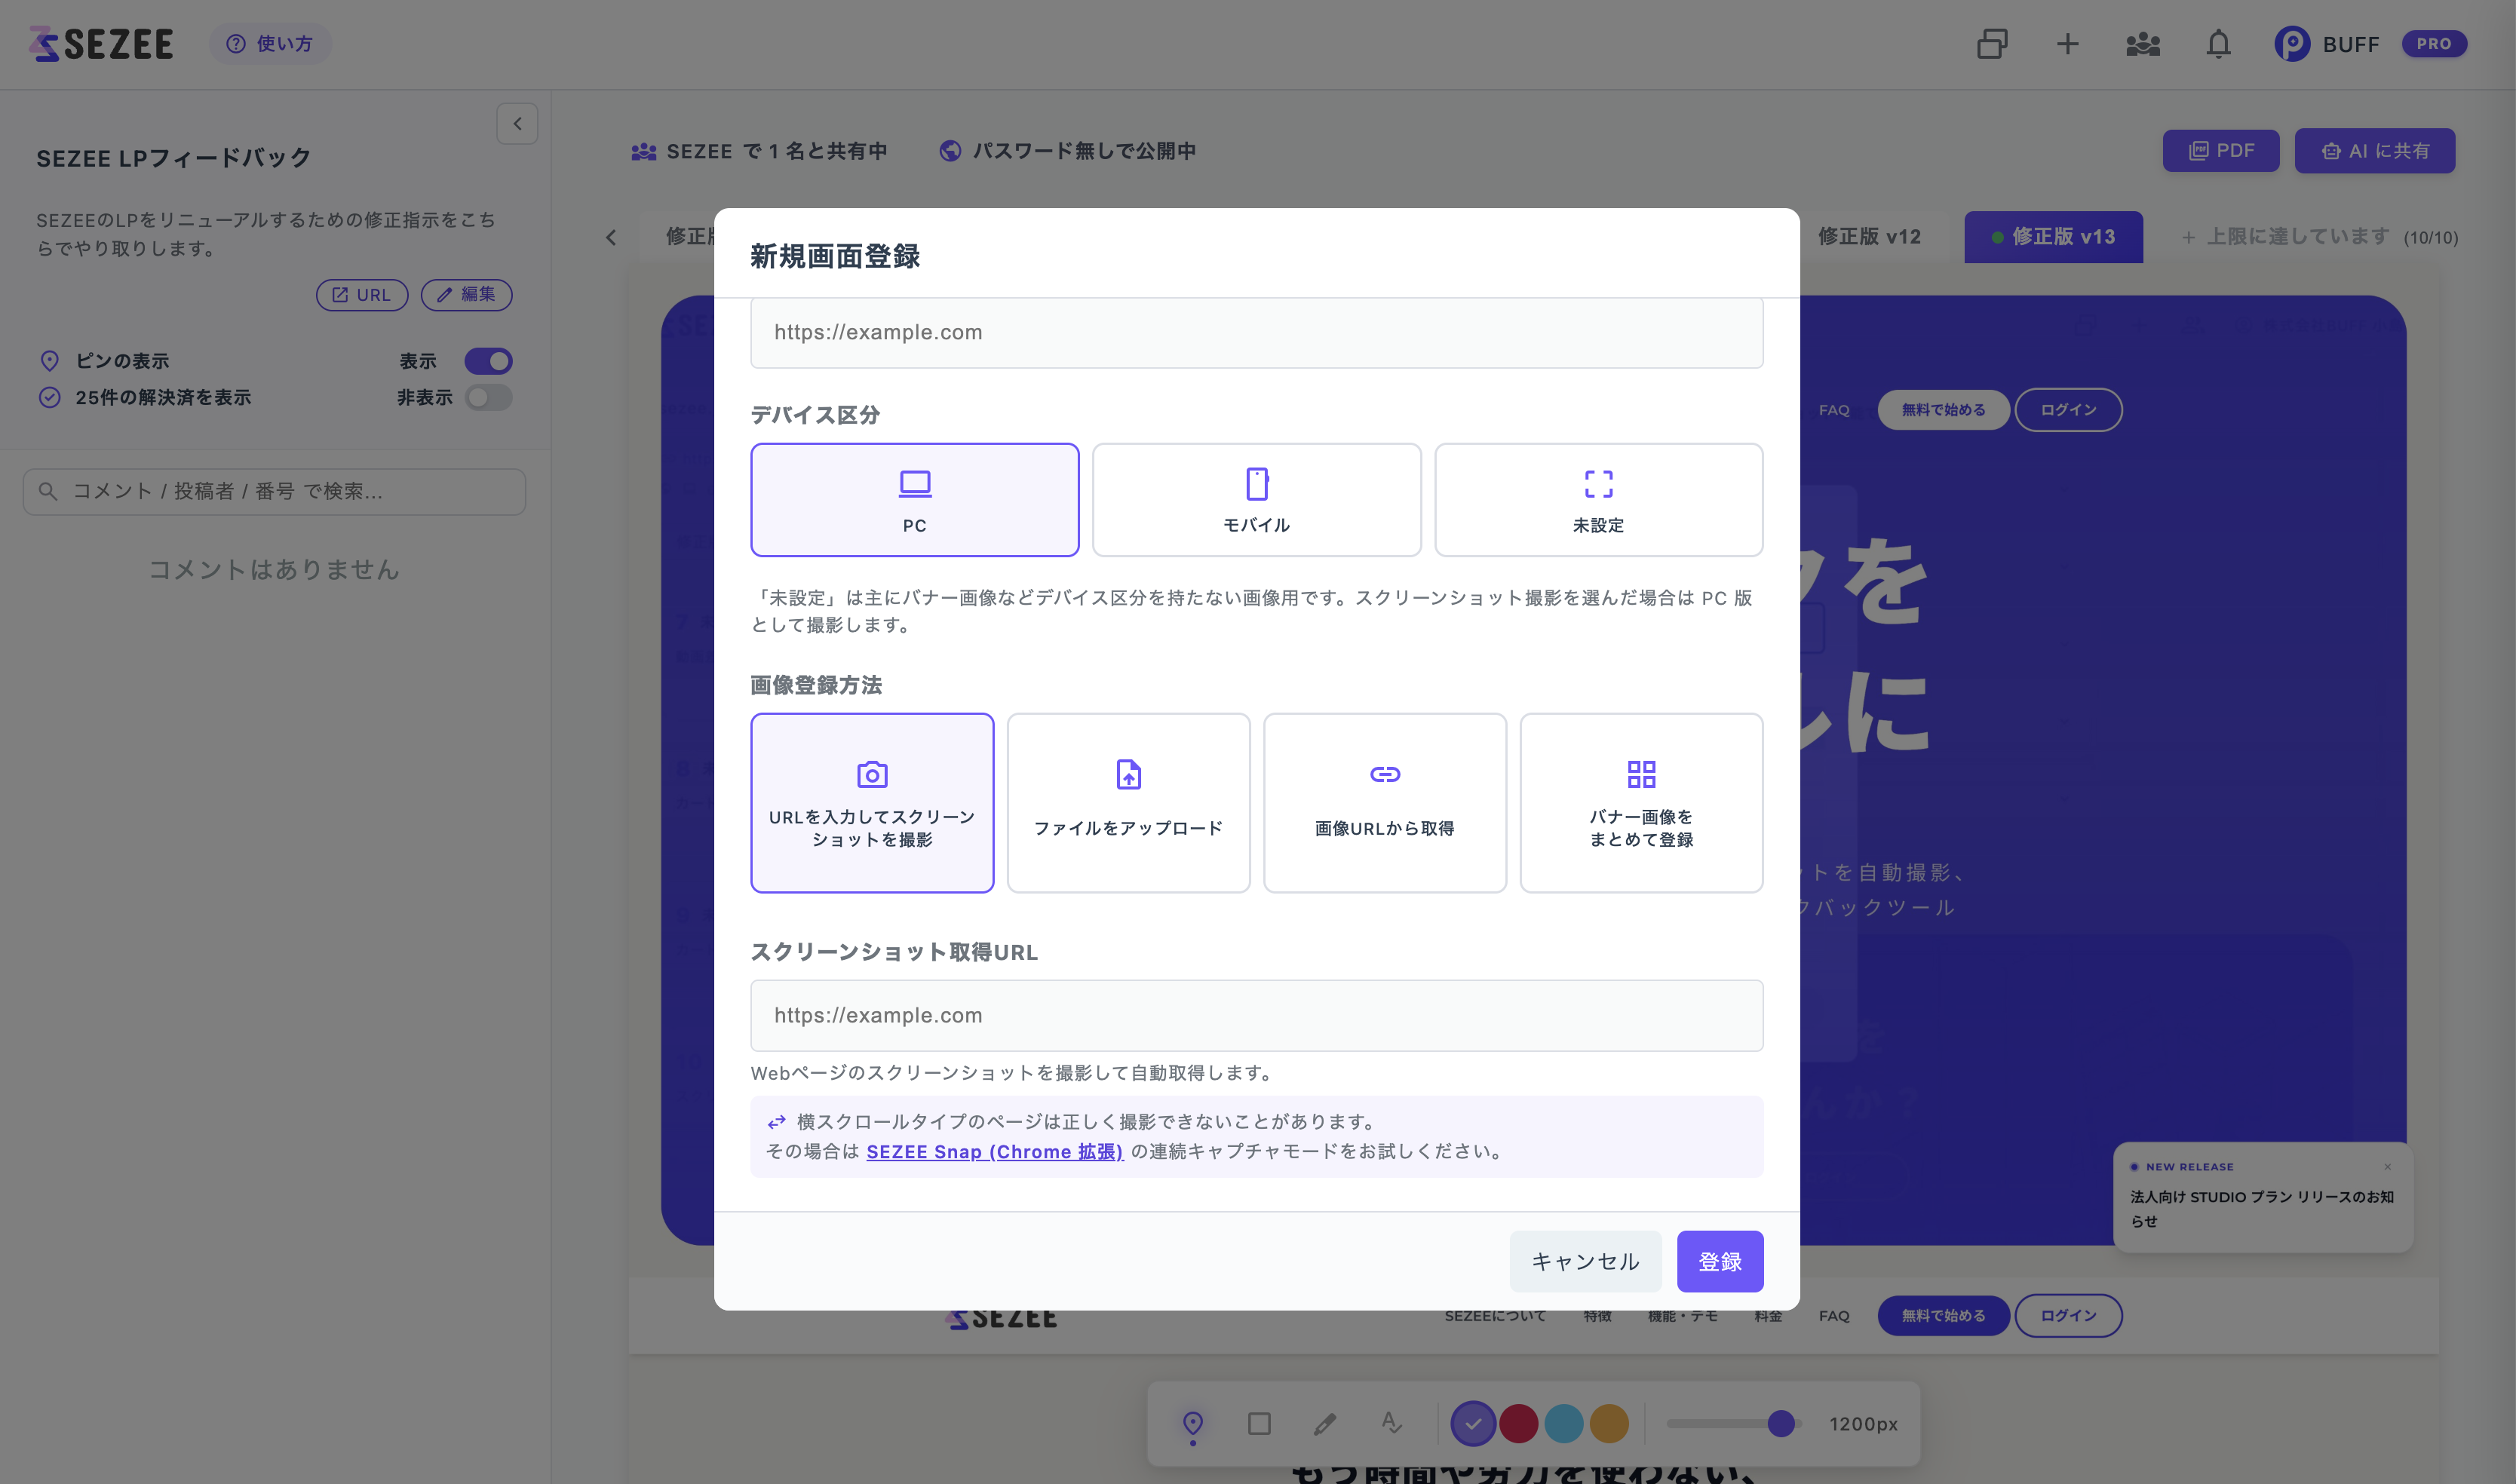Click the PRO plan badge
This screenshot has width=2516, height=1484.
[x=2434, y=43]
